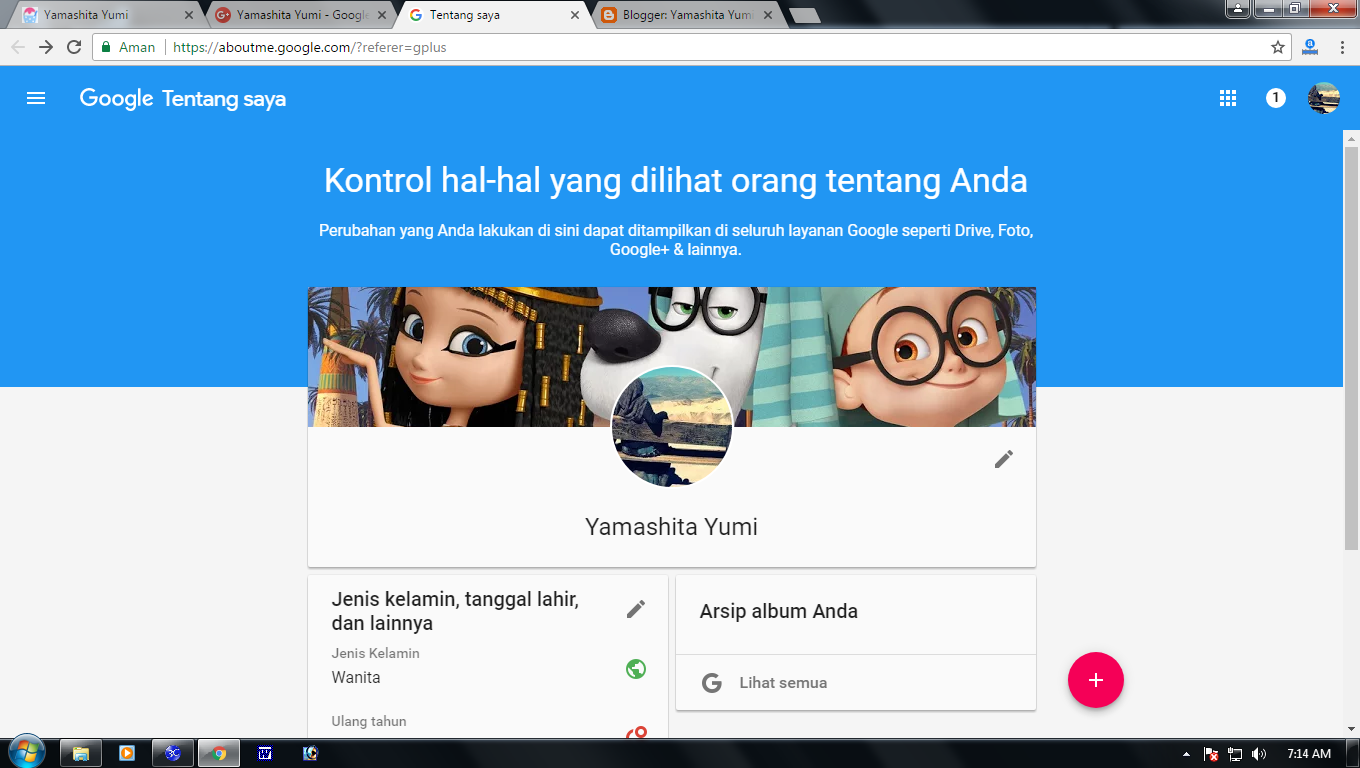The width and height of the screenshot is (1360, 768).
Task: Click the Google logo in the header
Action: pyautogui.click(x=116, y=98)
